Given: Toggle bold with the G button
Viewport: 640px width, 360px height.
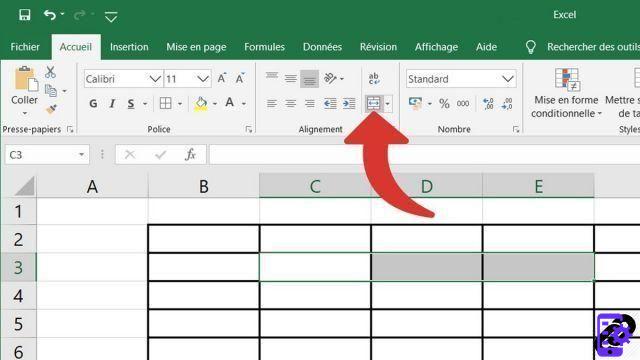Looking at the screenshot, I should [93, 104].
